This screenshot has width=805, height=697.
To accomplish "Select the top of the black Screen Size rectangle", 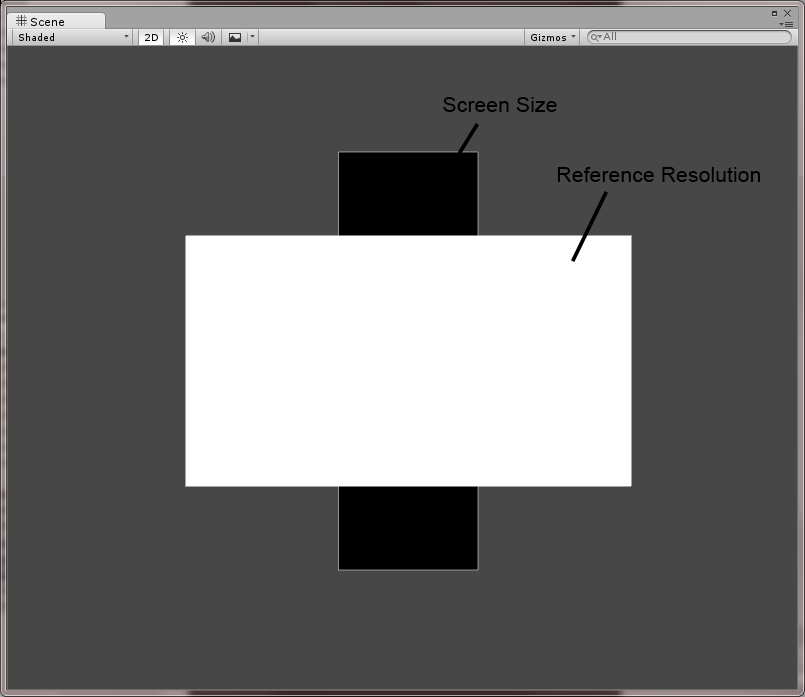I will pos(408,193).
